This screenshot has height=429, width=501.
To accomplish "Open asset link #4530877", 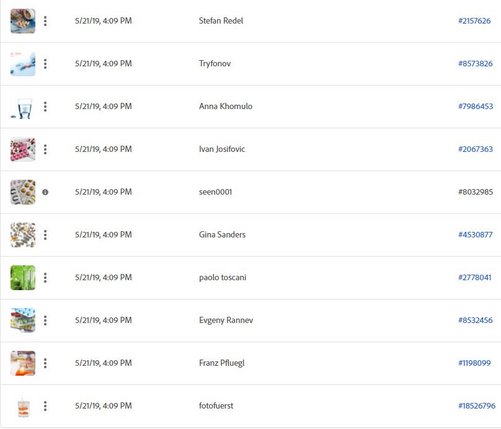I will [x=475, y=235].
